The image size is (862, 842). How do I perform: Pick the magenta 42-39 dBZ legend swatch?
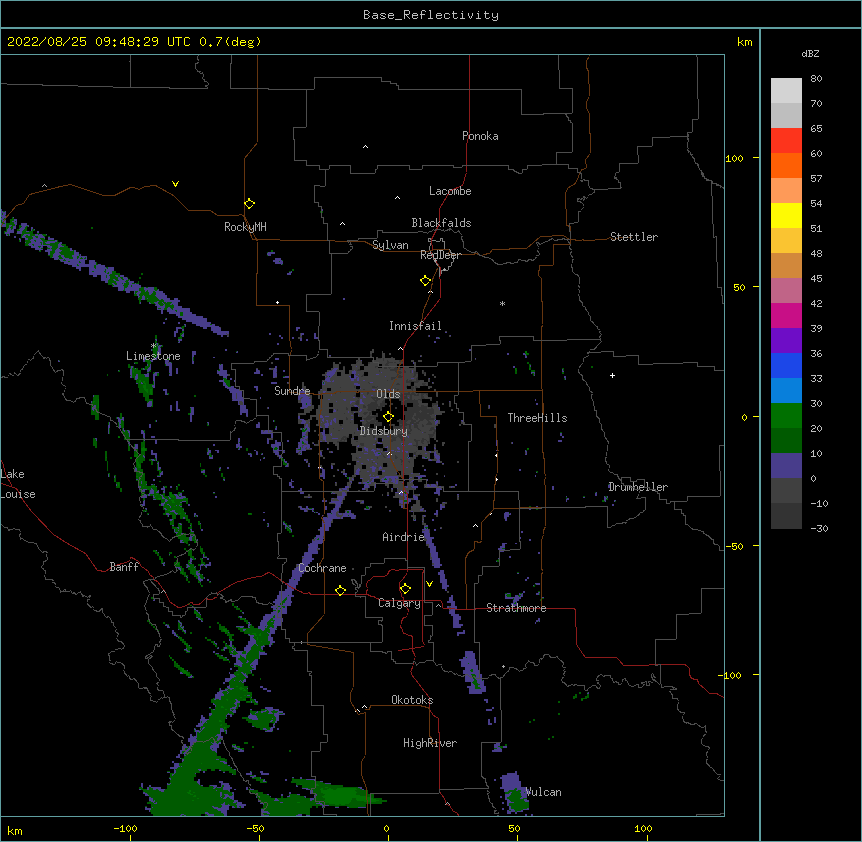pyautogui.click(x=786, y=315)
